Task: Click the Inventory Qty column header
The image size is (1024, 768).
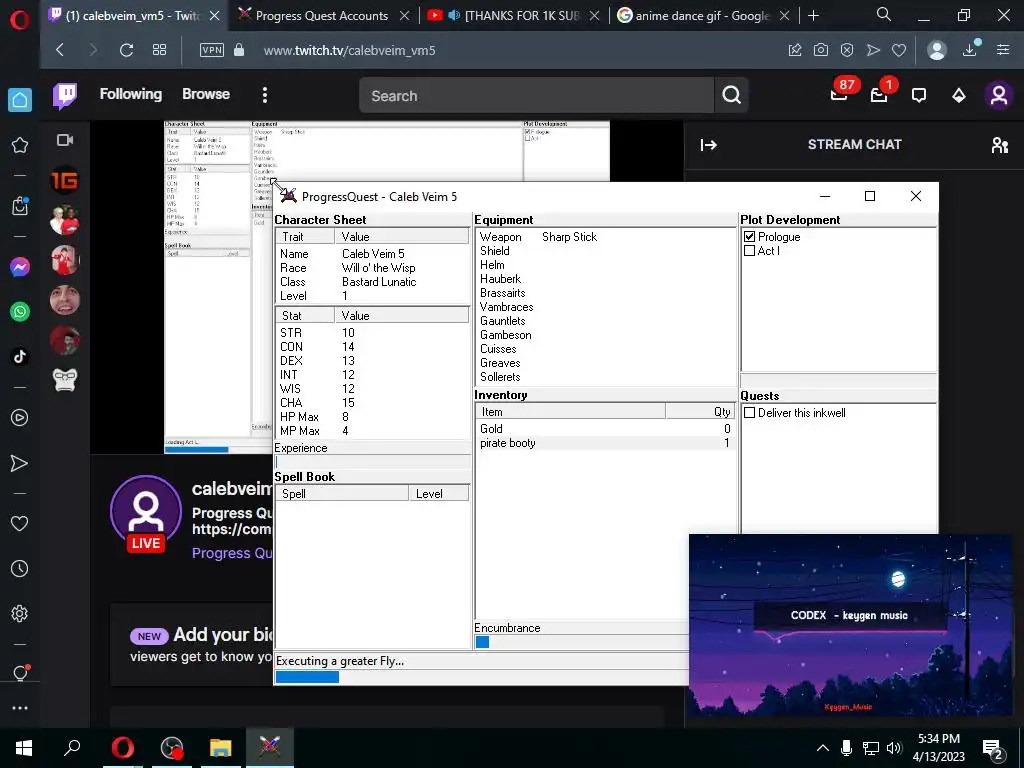Action: pos(699,411)
